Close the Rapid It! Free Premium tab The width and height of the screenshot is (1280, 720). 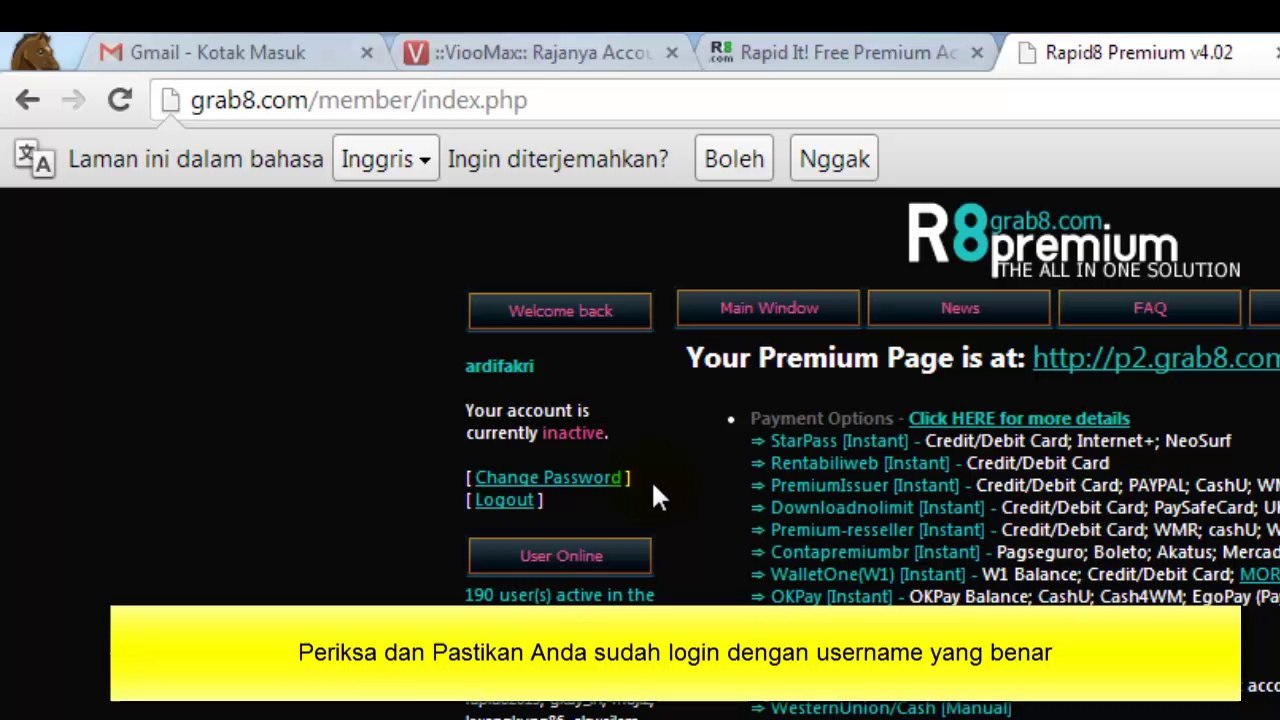(977, 53)
